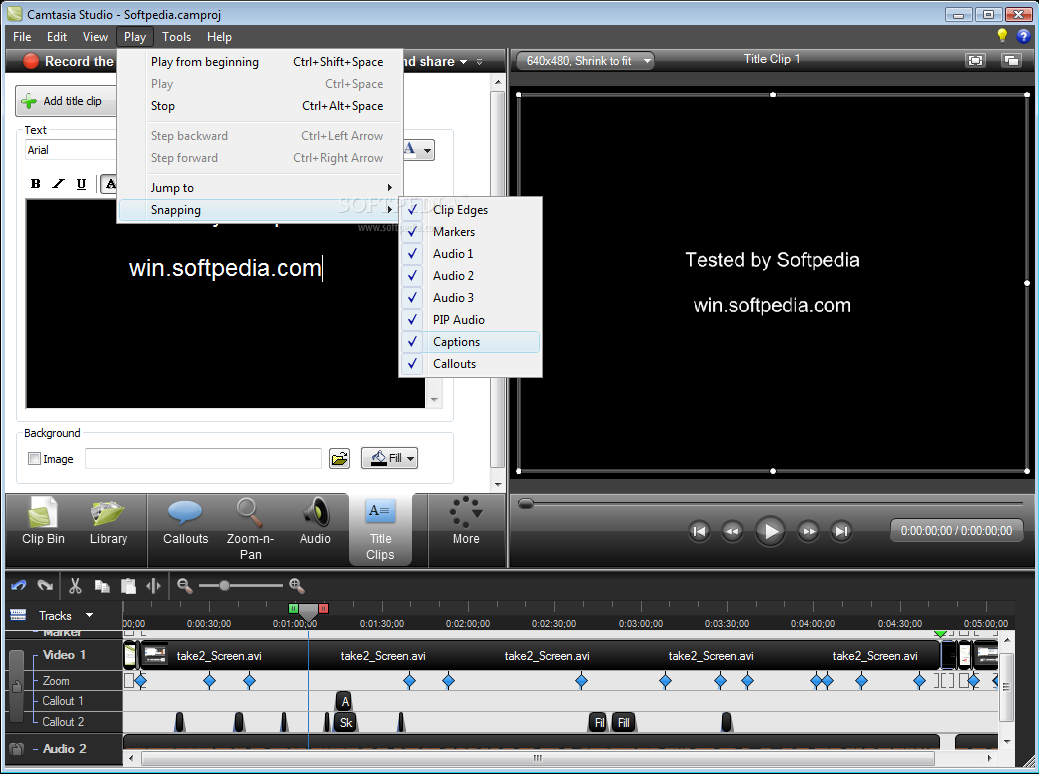Expand the Snapping submenu
This screenshot has width=1039, height=774.
pos(260,210)
